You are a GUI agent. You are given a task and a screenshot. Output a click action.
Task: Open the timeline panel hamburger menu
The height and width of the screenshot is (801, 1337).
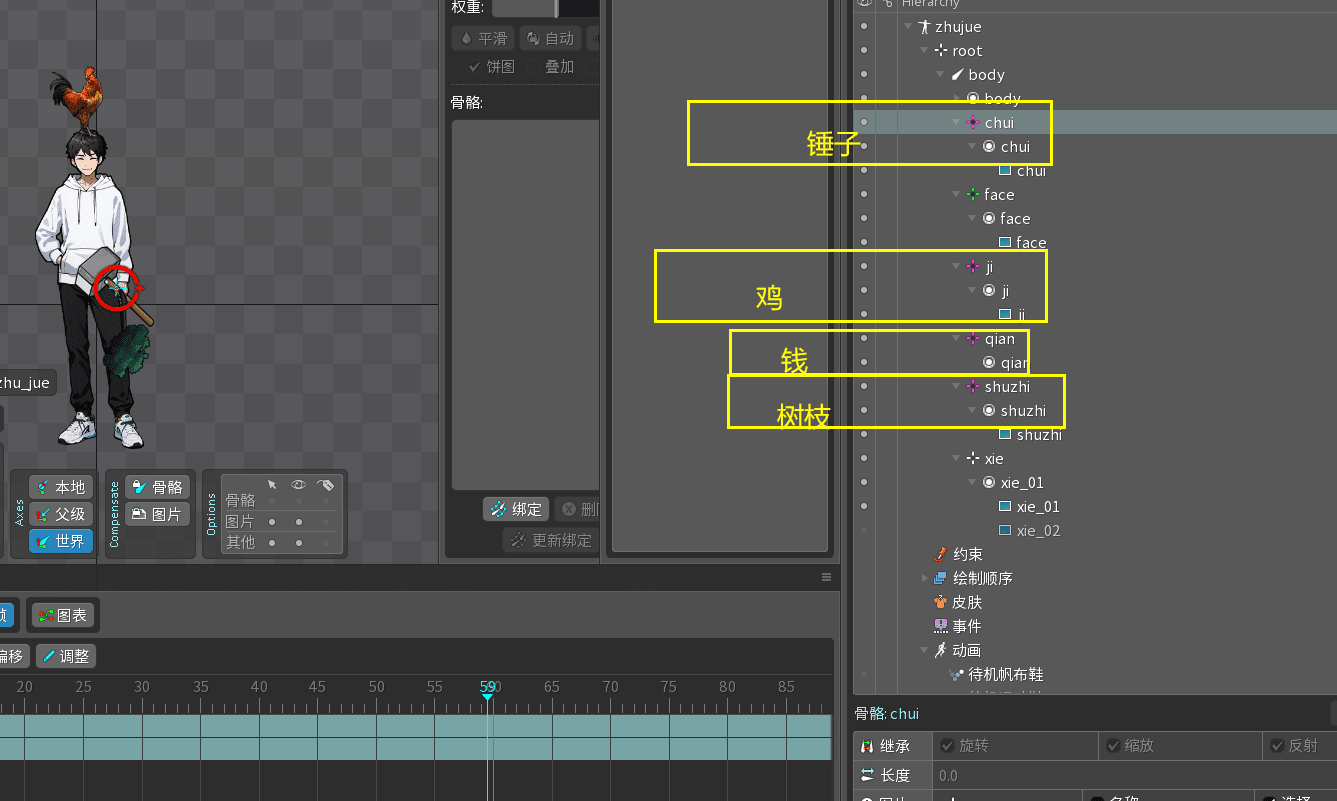click(827, 577)
